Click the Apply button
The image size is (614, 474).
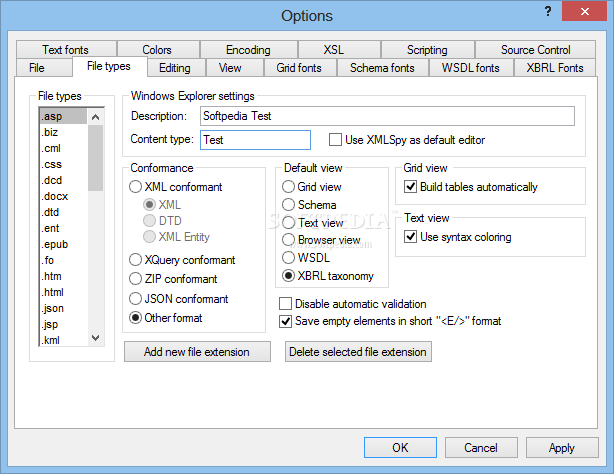(561, 448)
